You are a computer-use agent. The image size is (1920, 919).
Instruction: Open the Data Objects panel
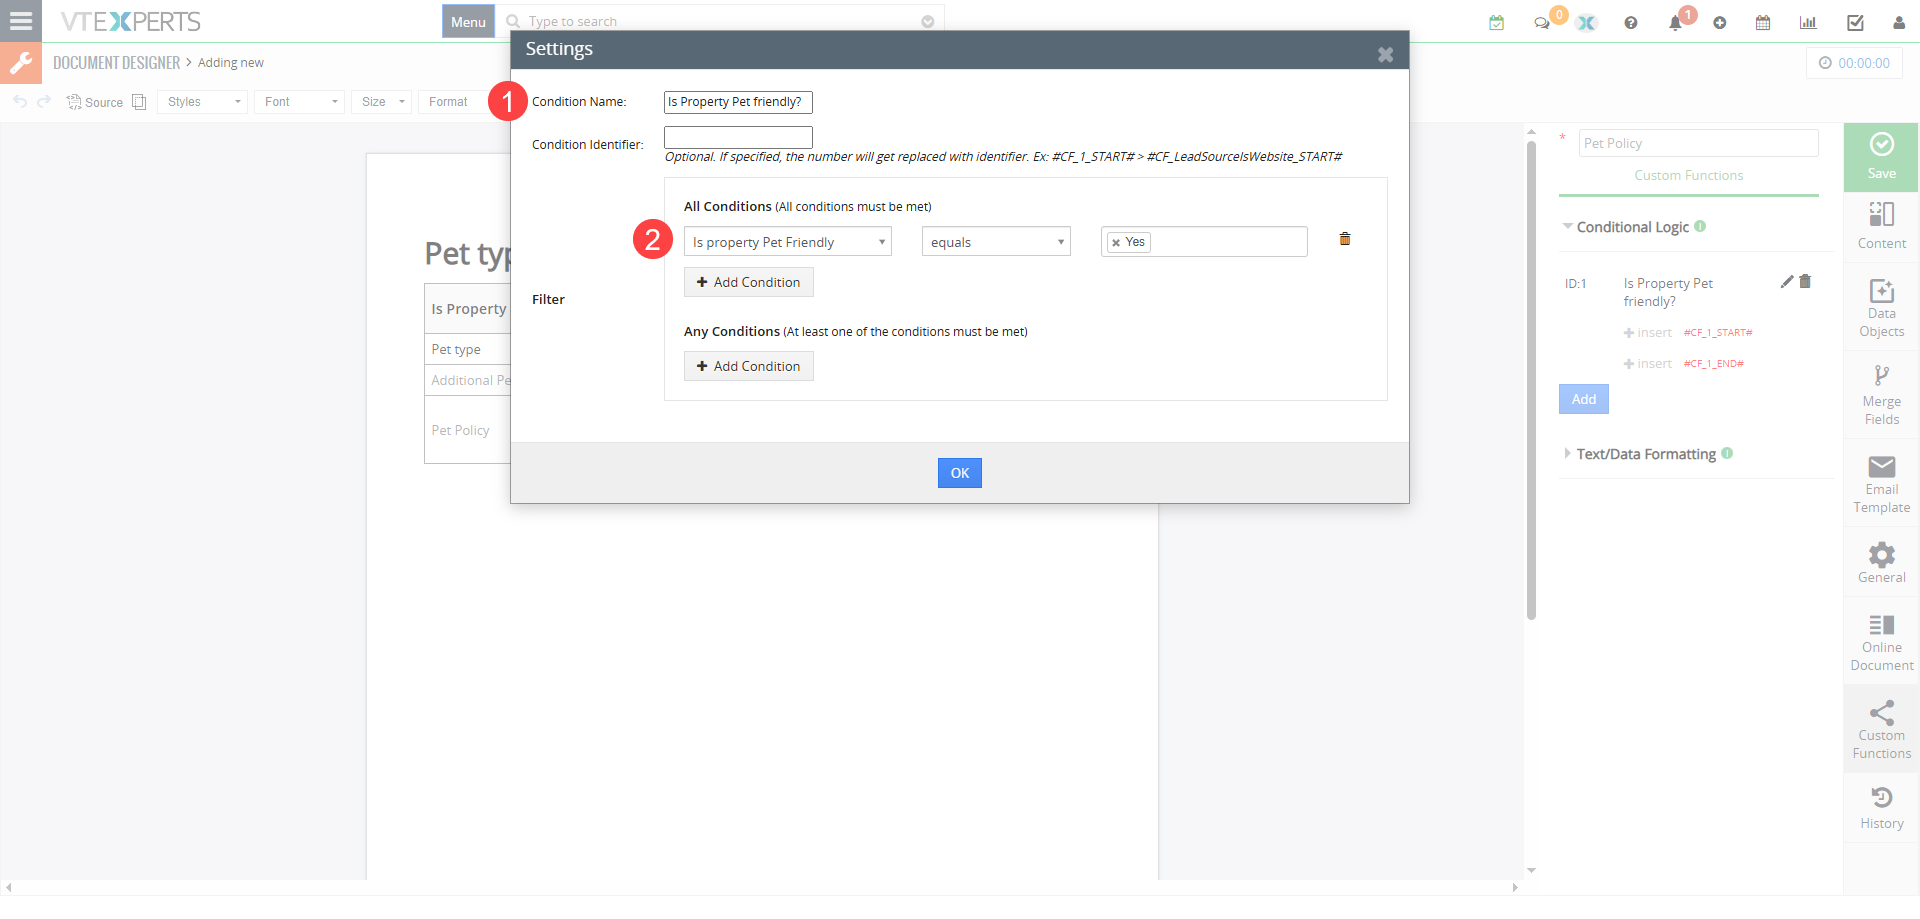click(x=1881, y=307)
